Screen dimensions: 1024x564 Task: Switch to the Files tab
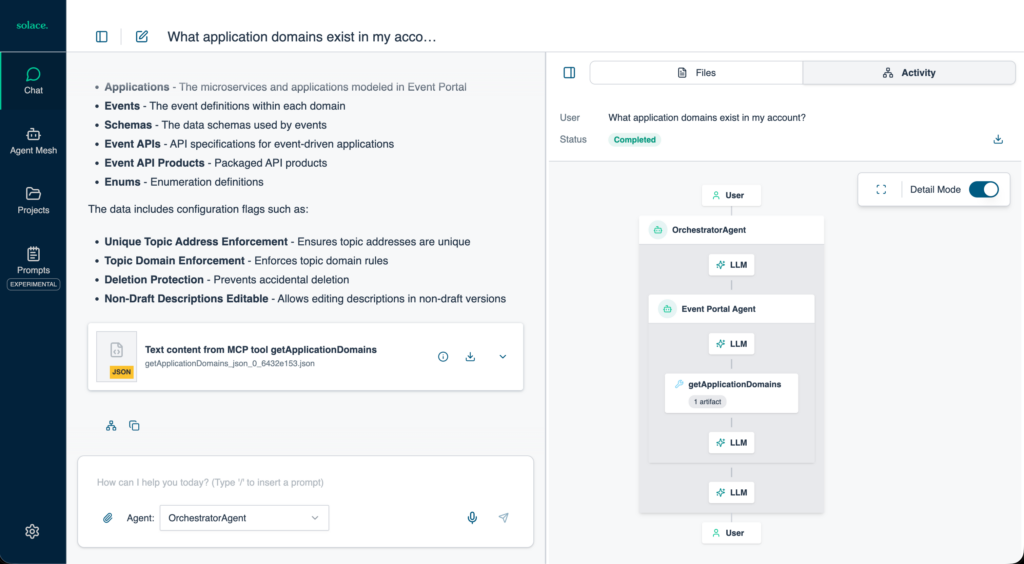[696, 73]
